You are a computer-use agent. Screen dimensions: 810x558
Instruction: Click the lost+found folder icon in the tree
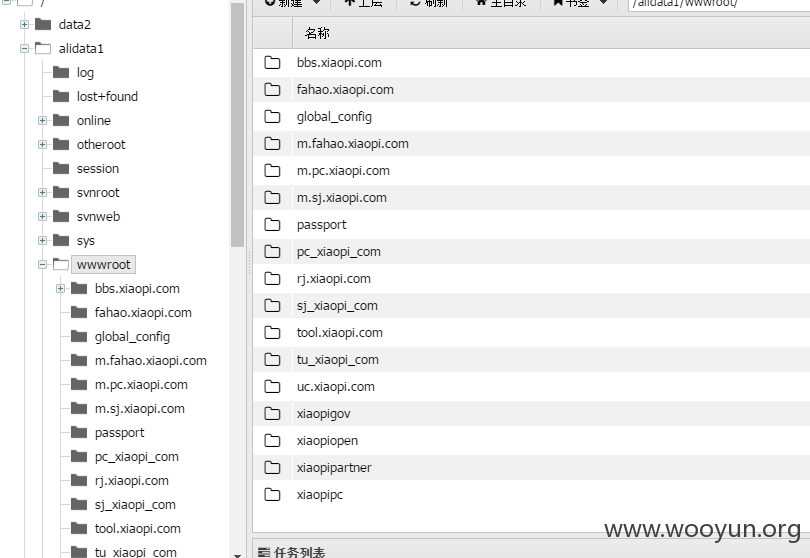click(61, 96)
